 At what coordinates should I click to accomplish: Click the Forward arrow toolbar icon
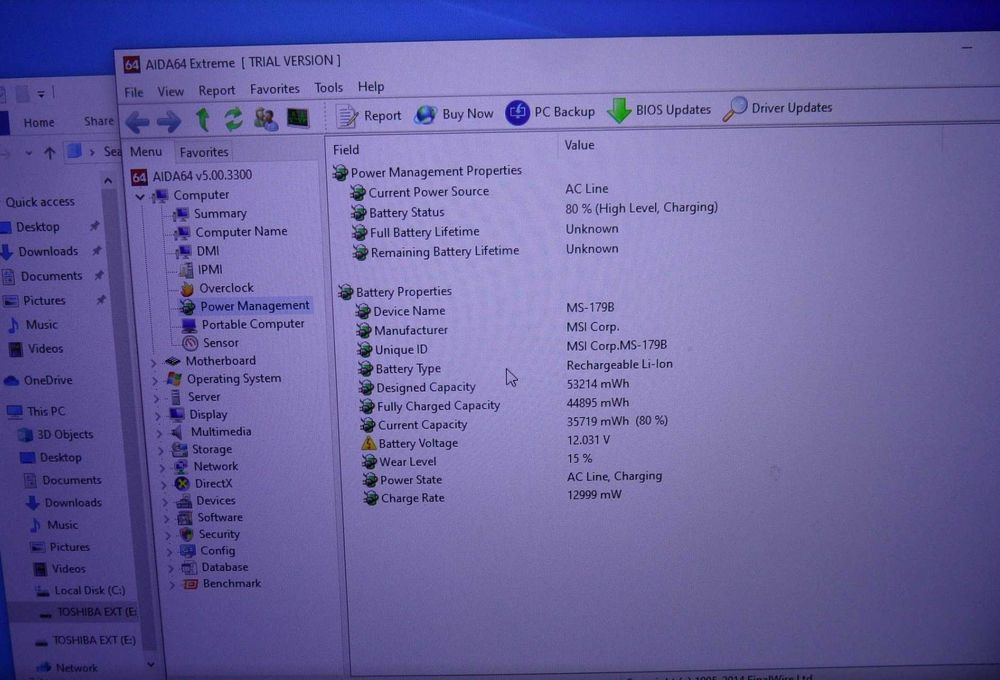coord(169,121)
